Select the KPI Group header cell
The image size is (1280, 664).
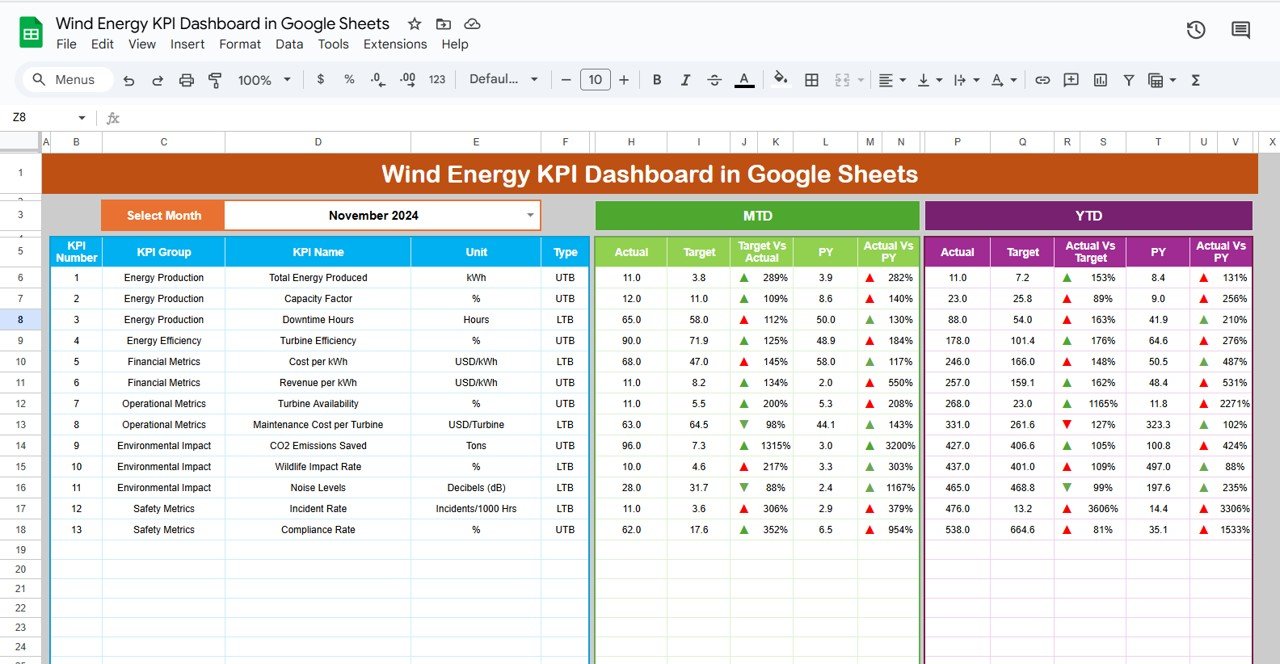(x=164, y=252)
